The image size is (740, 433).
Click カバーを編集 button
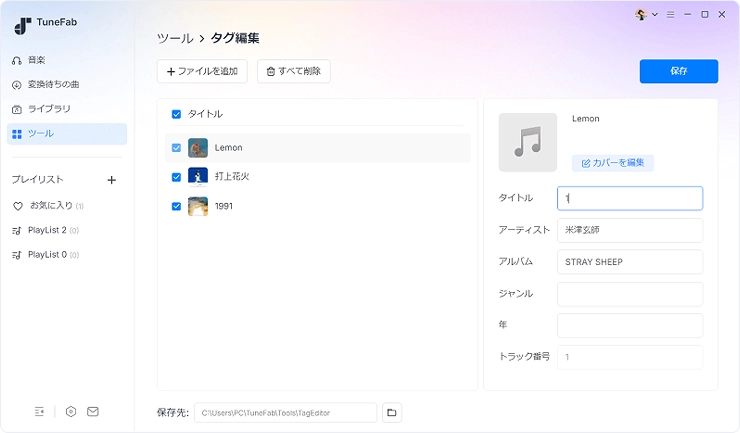[613, 163]
